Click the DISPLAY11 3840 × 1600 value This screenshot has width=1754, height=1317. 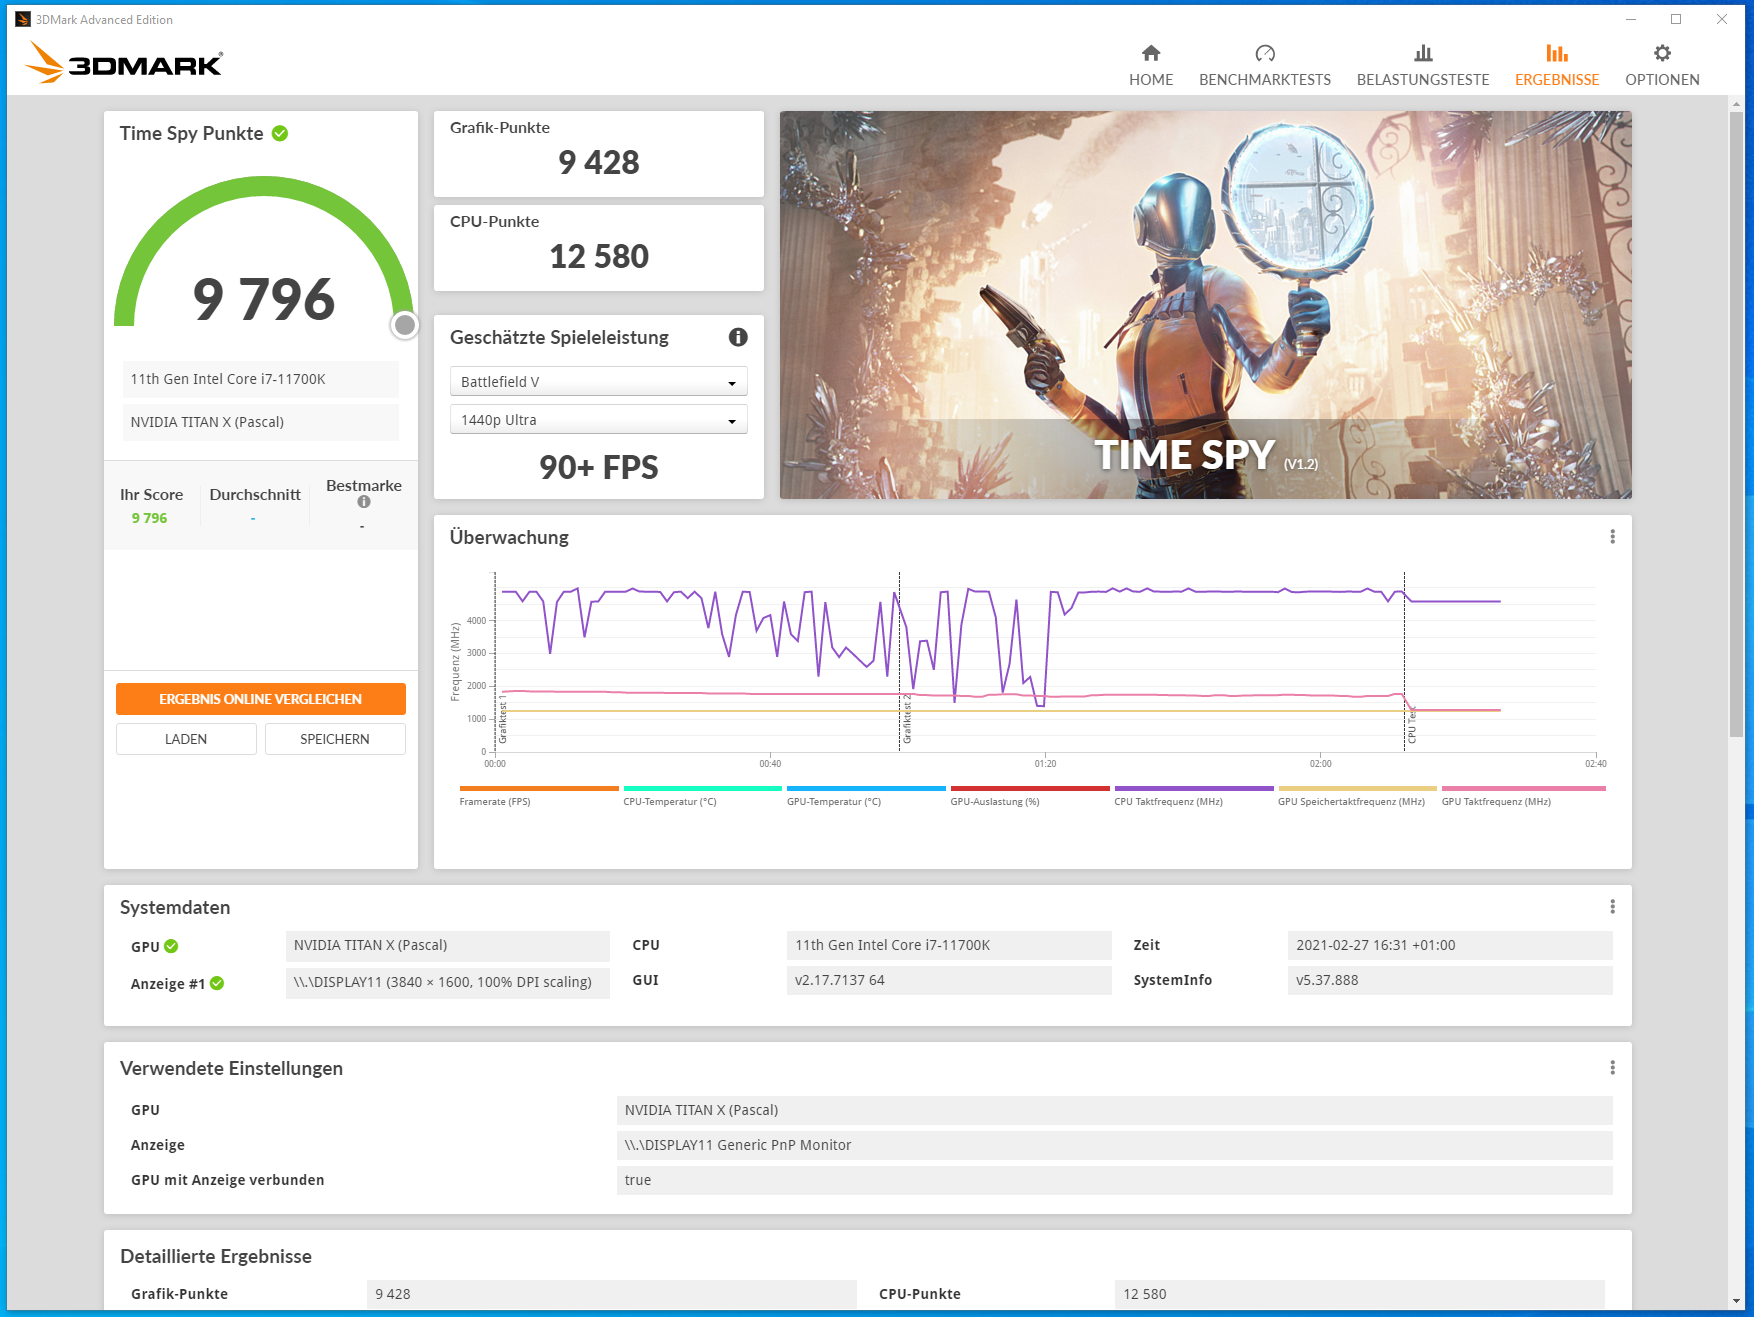tap(447, 982)
